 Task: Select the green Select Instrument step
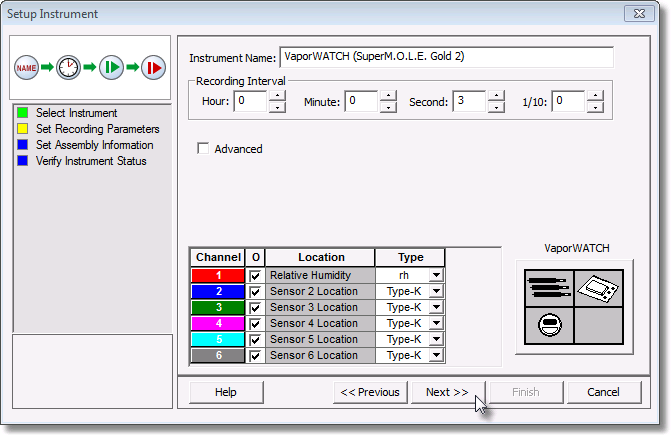pos(67,113)
